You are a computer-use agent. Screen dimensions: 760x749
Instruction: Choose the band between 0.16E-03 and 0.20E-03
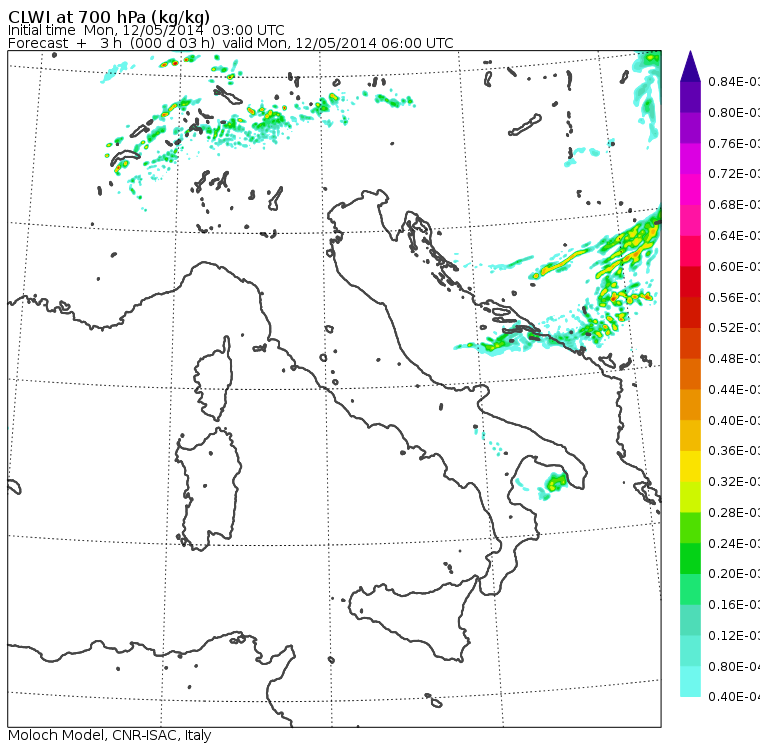coord(690,589)
